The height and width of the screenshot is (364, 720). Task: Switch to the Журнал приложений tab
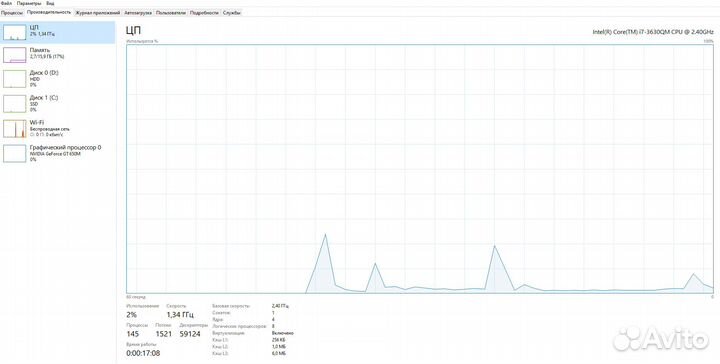point(98,13)
